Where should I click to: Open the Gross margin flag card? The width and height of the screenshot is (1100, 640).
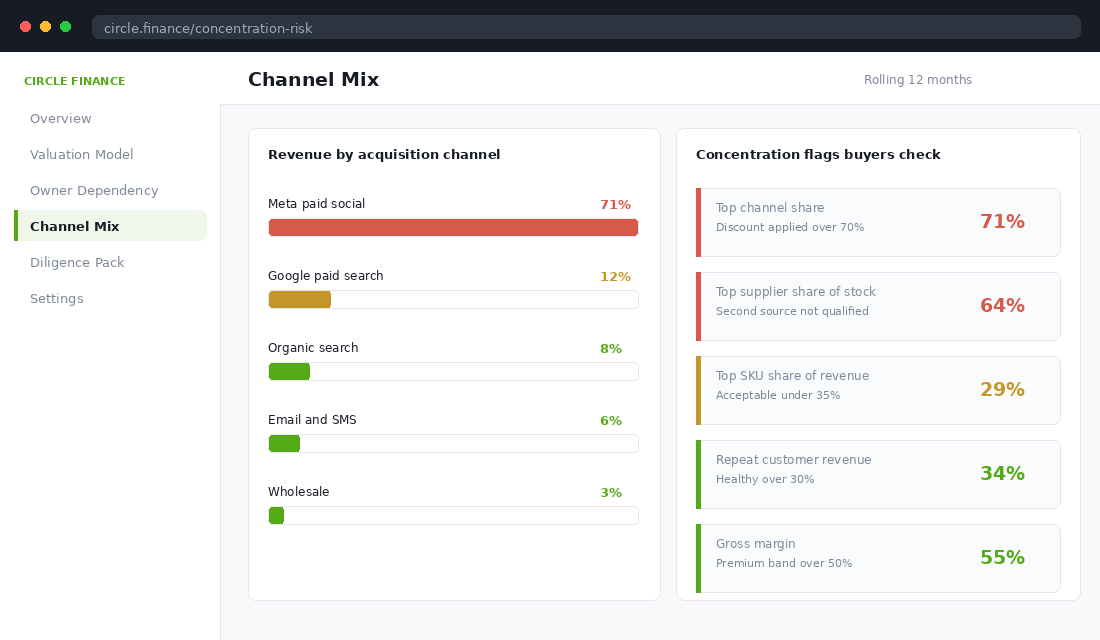coord(878,559)
